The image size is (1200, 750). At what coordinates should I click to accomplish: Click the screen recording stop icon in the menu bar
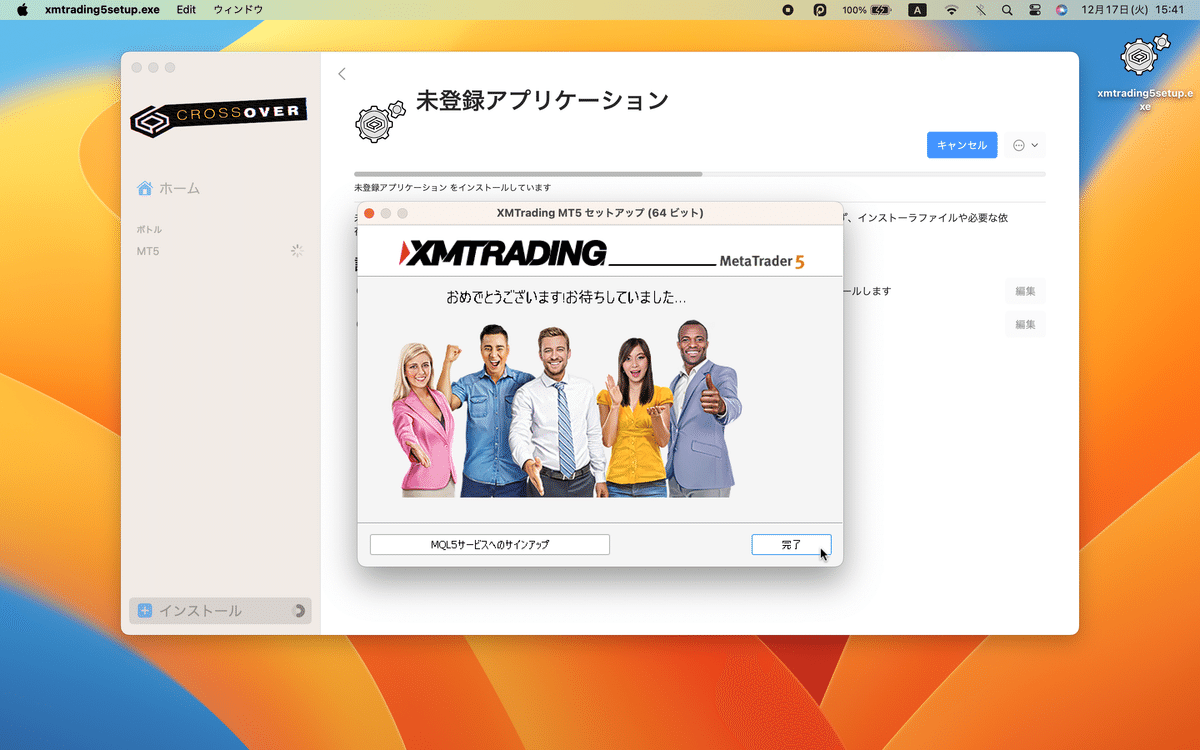coord(788,9)
